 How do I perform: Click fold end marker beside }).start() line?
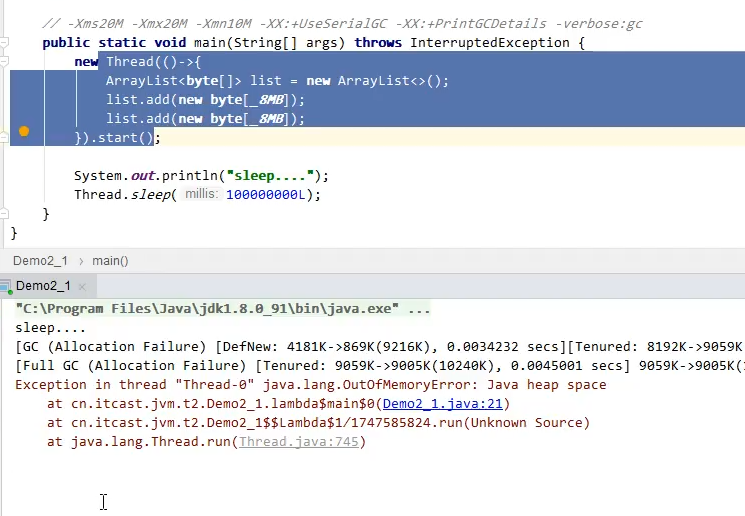4,138
